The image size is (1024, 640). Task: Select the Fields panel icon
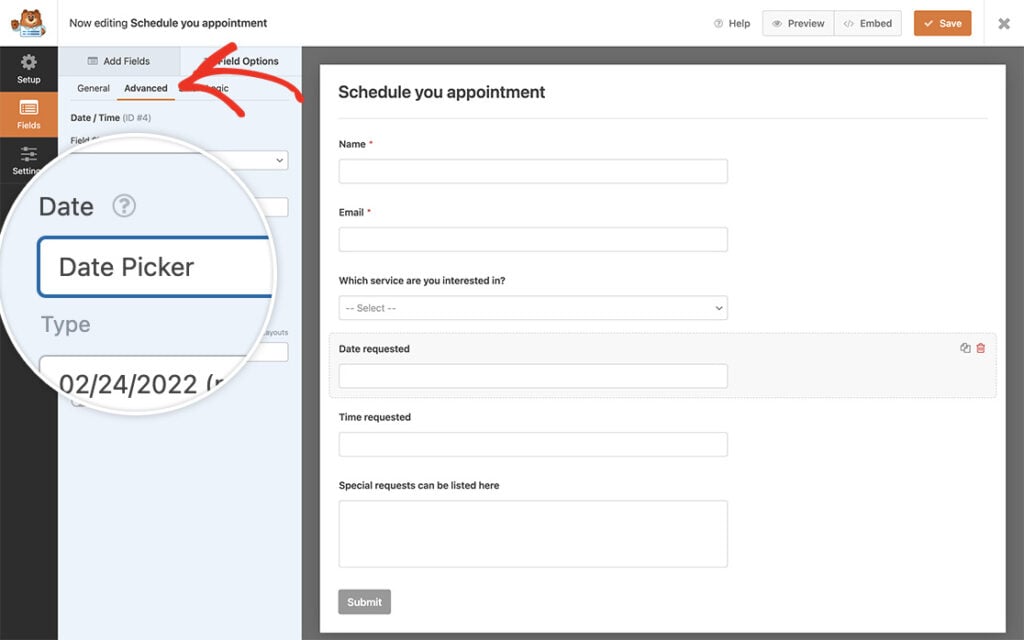(28, 114)
